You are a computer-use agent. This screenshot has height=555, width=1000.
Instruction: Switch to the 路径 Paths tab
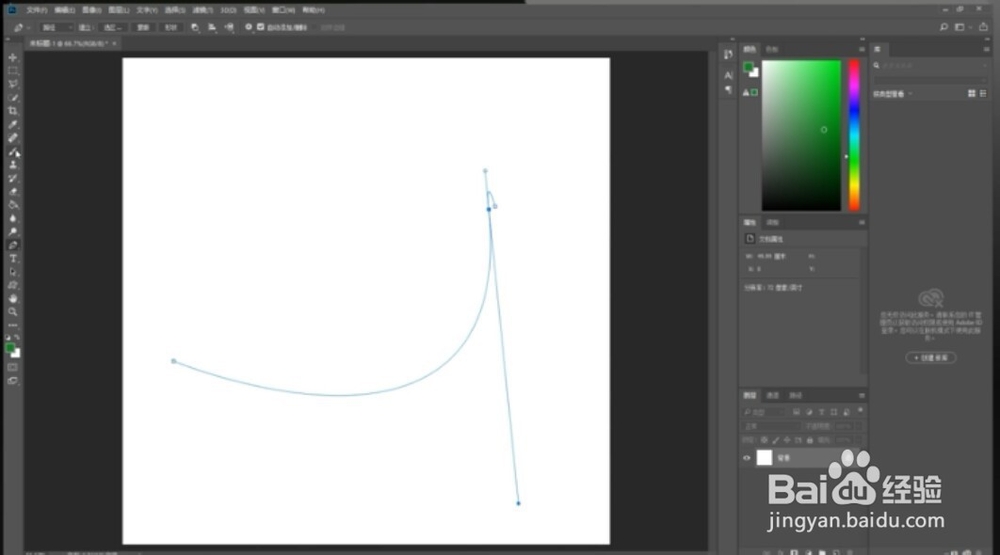click(795, 396)
